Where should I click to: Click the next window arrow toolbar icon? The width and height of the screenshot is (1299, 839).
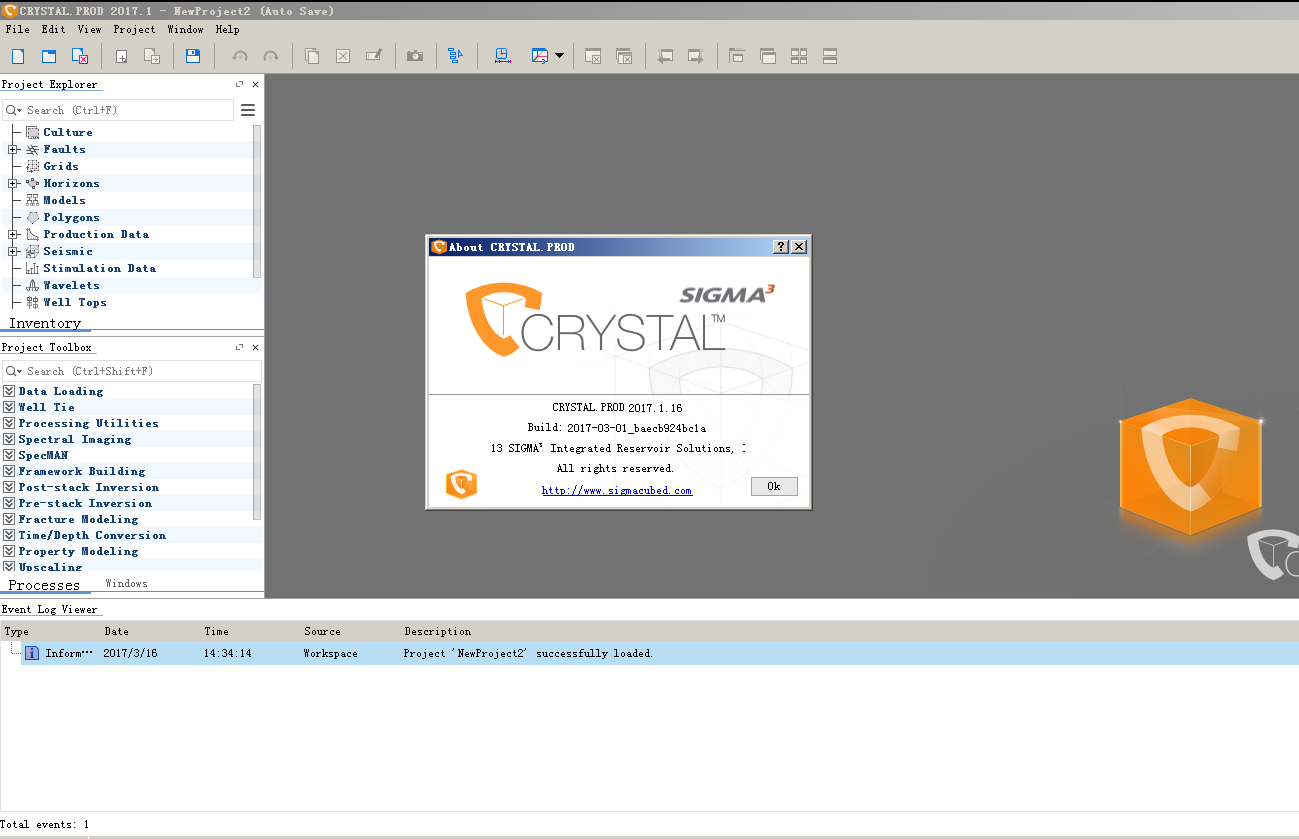click(696, 56)
